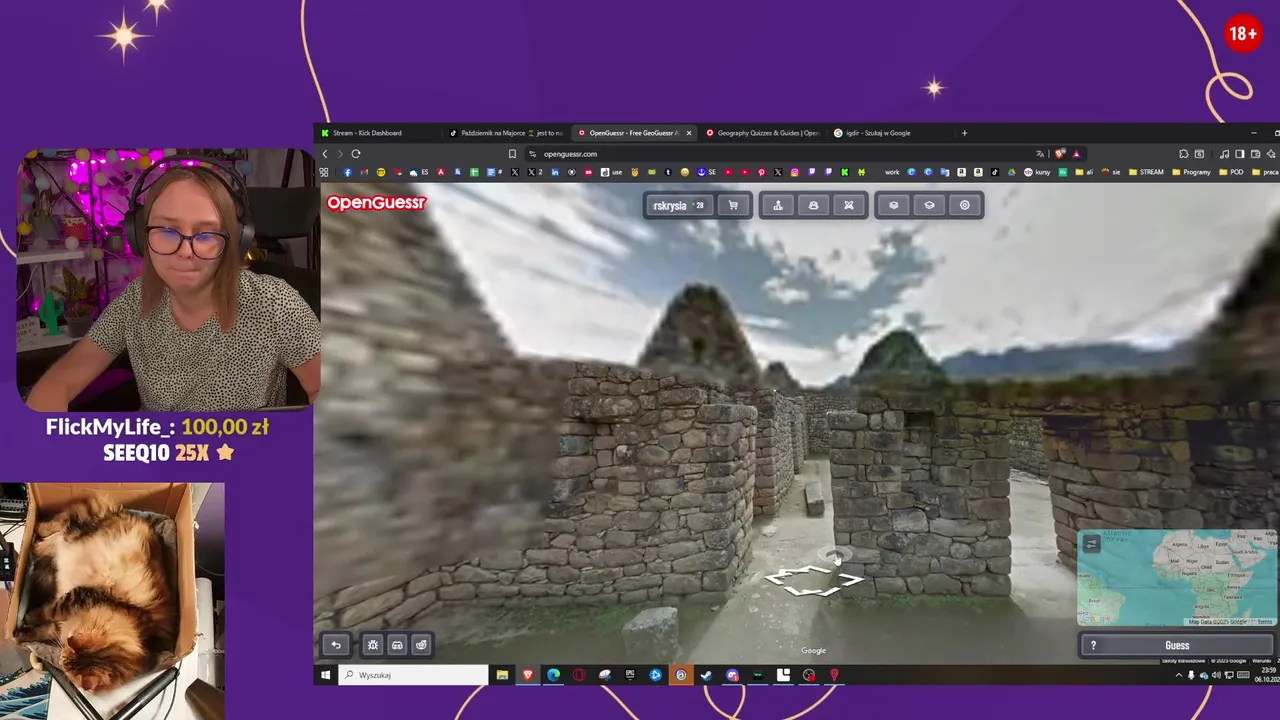Open the OpenGuessr shop cart icon
This screenshot has width=1280, height=720.
(x=733, y=205)
